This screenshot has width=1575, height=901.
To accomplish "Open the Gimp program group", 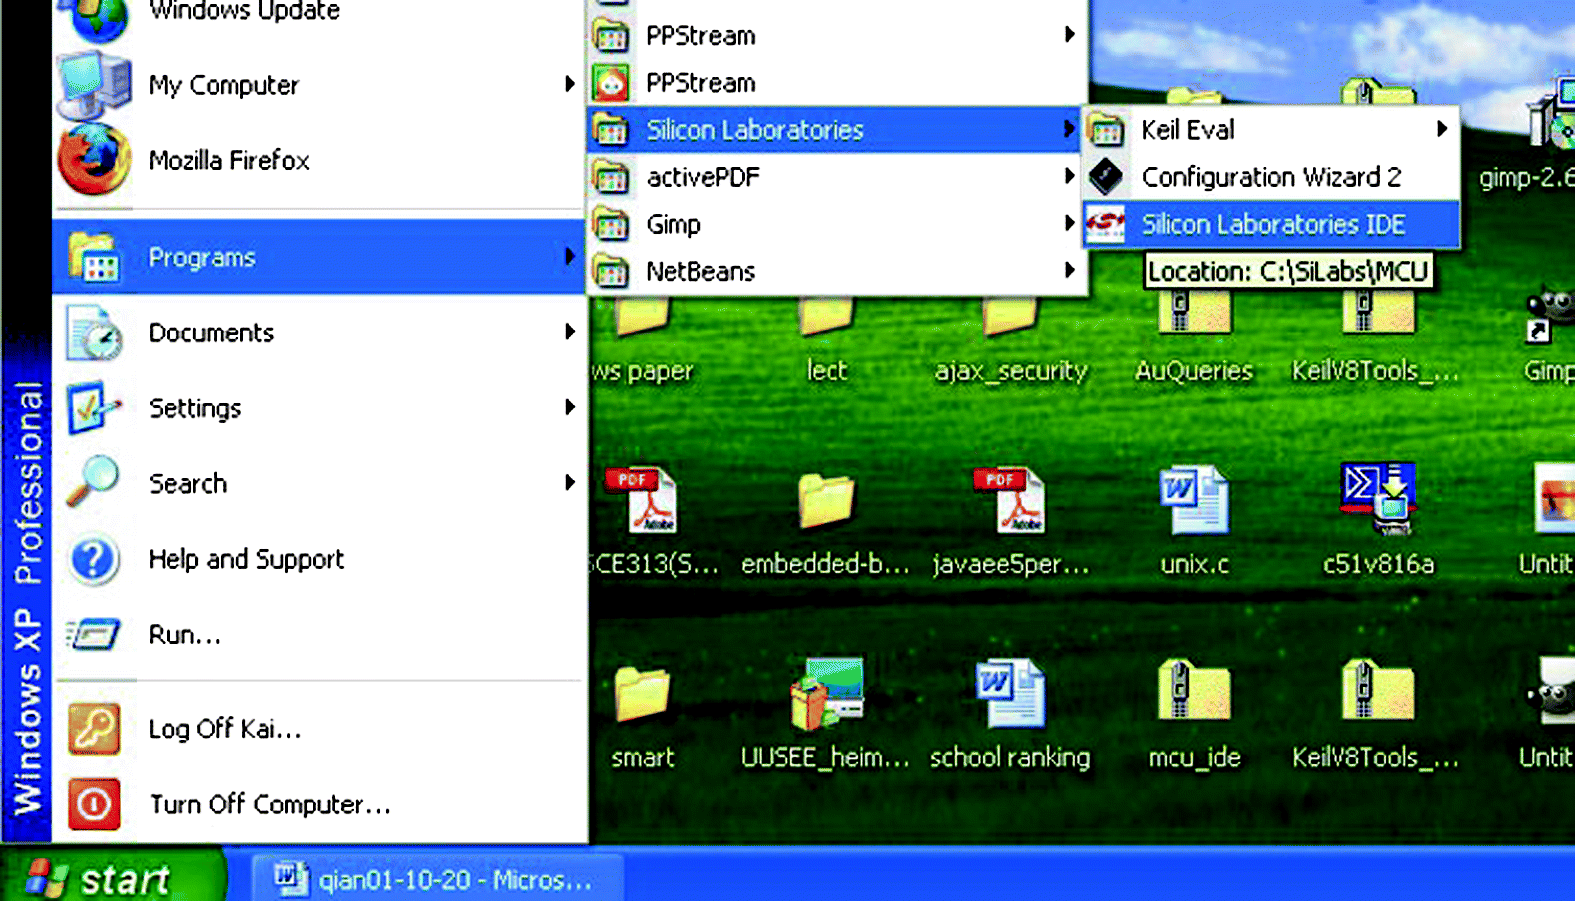I will 836,224.
